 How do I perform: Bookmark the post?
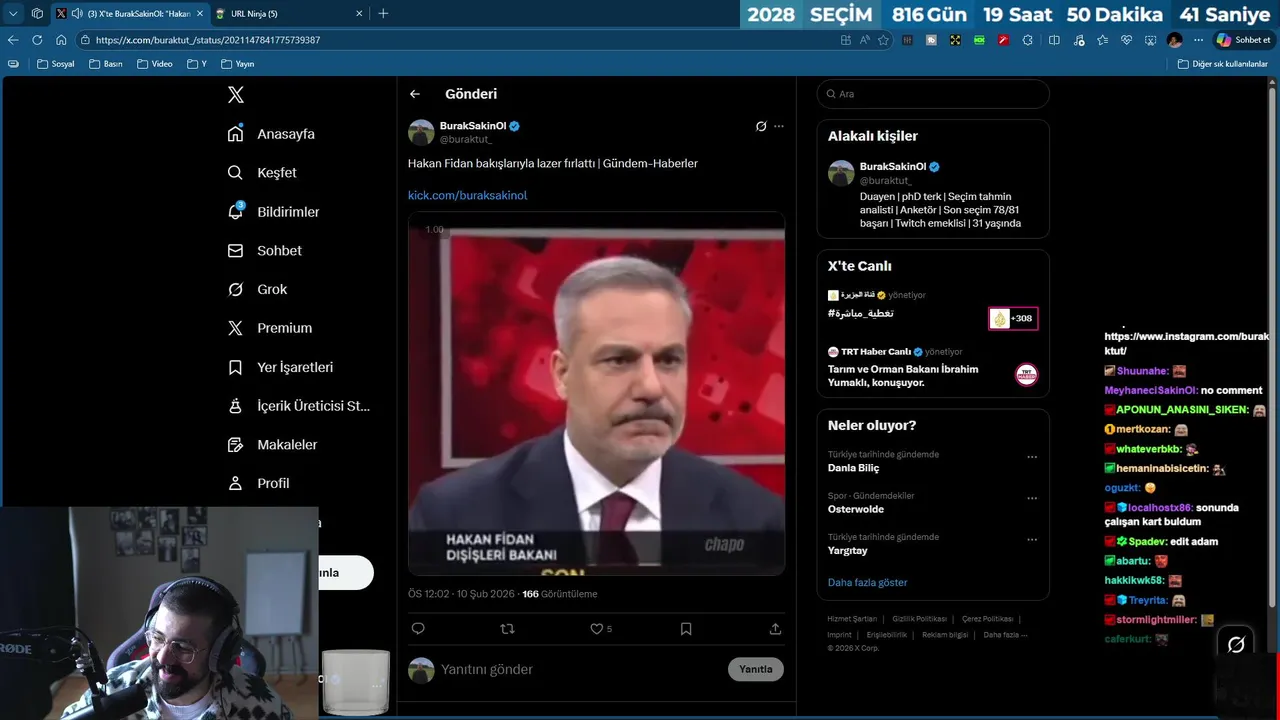coord(686,629)
